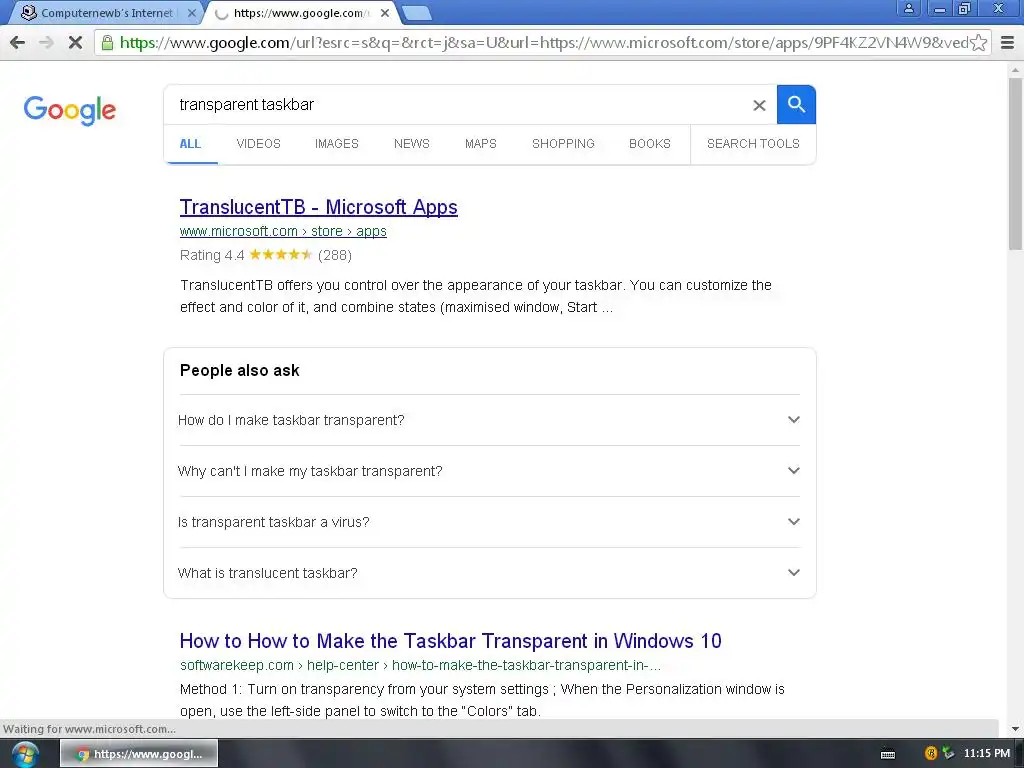Clear search box with the X icon

click(x=759, y=105)
